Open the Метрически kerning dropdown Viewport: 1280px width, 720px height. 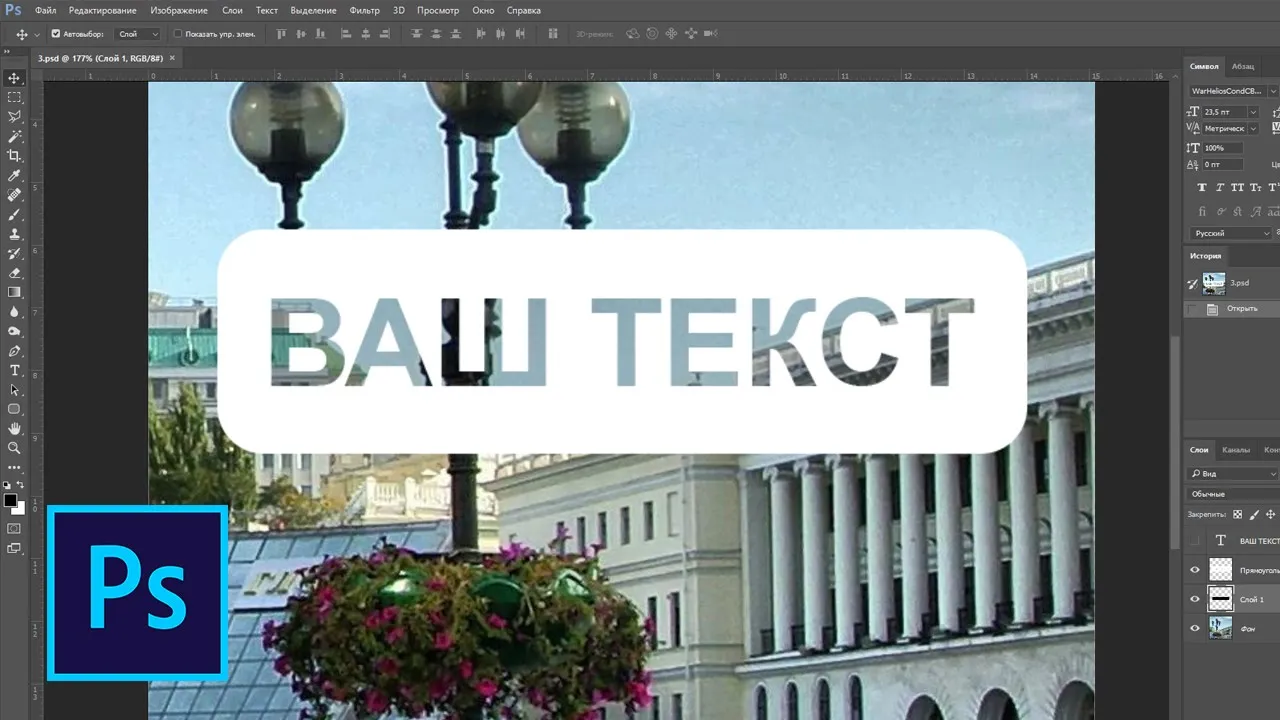coord(1254,128)
